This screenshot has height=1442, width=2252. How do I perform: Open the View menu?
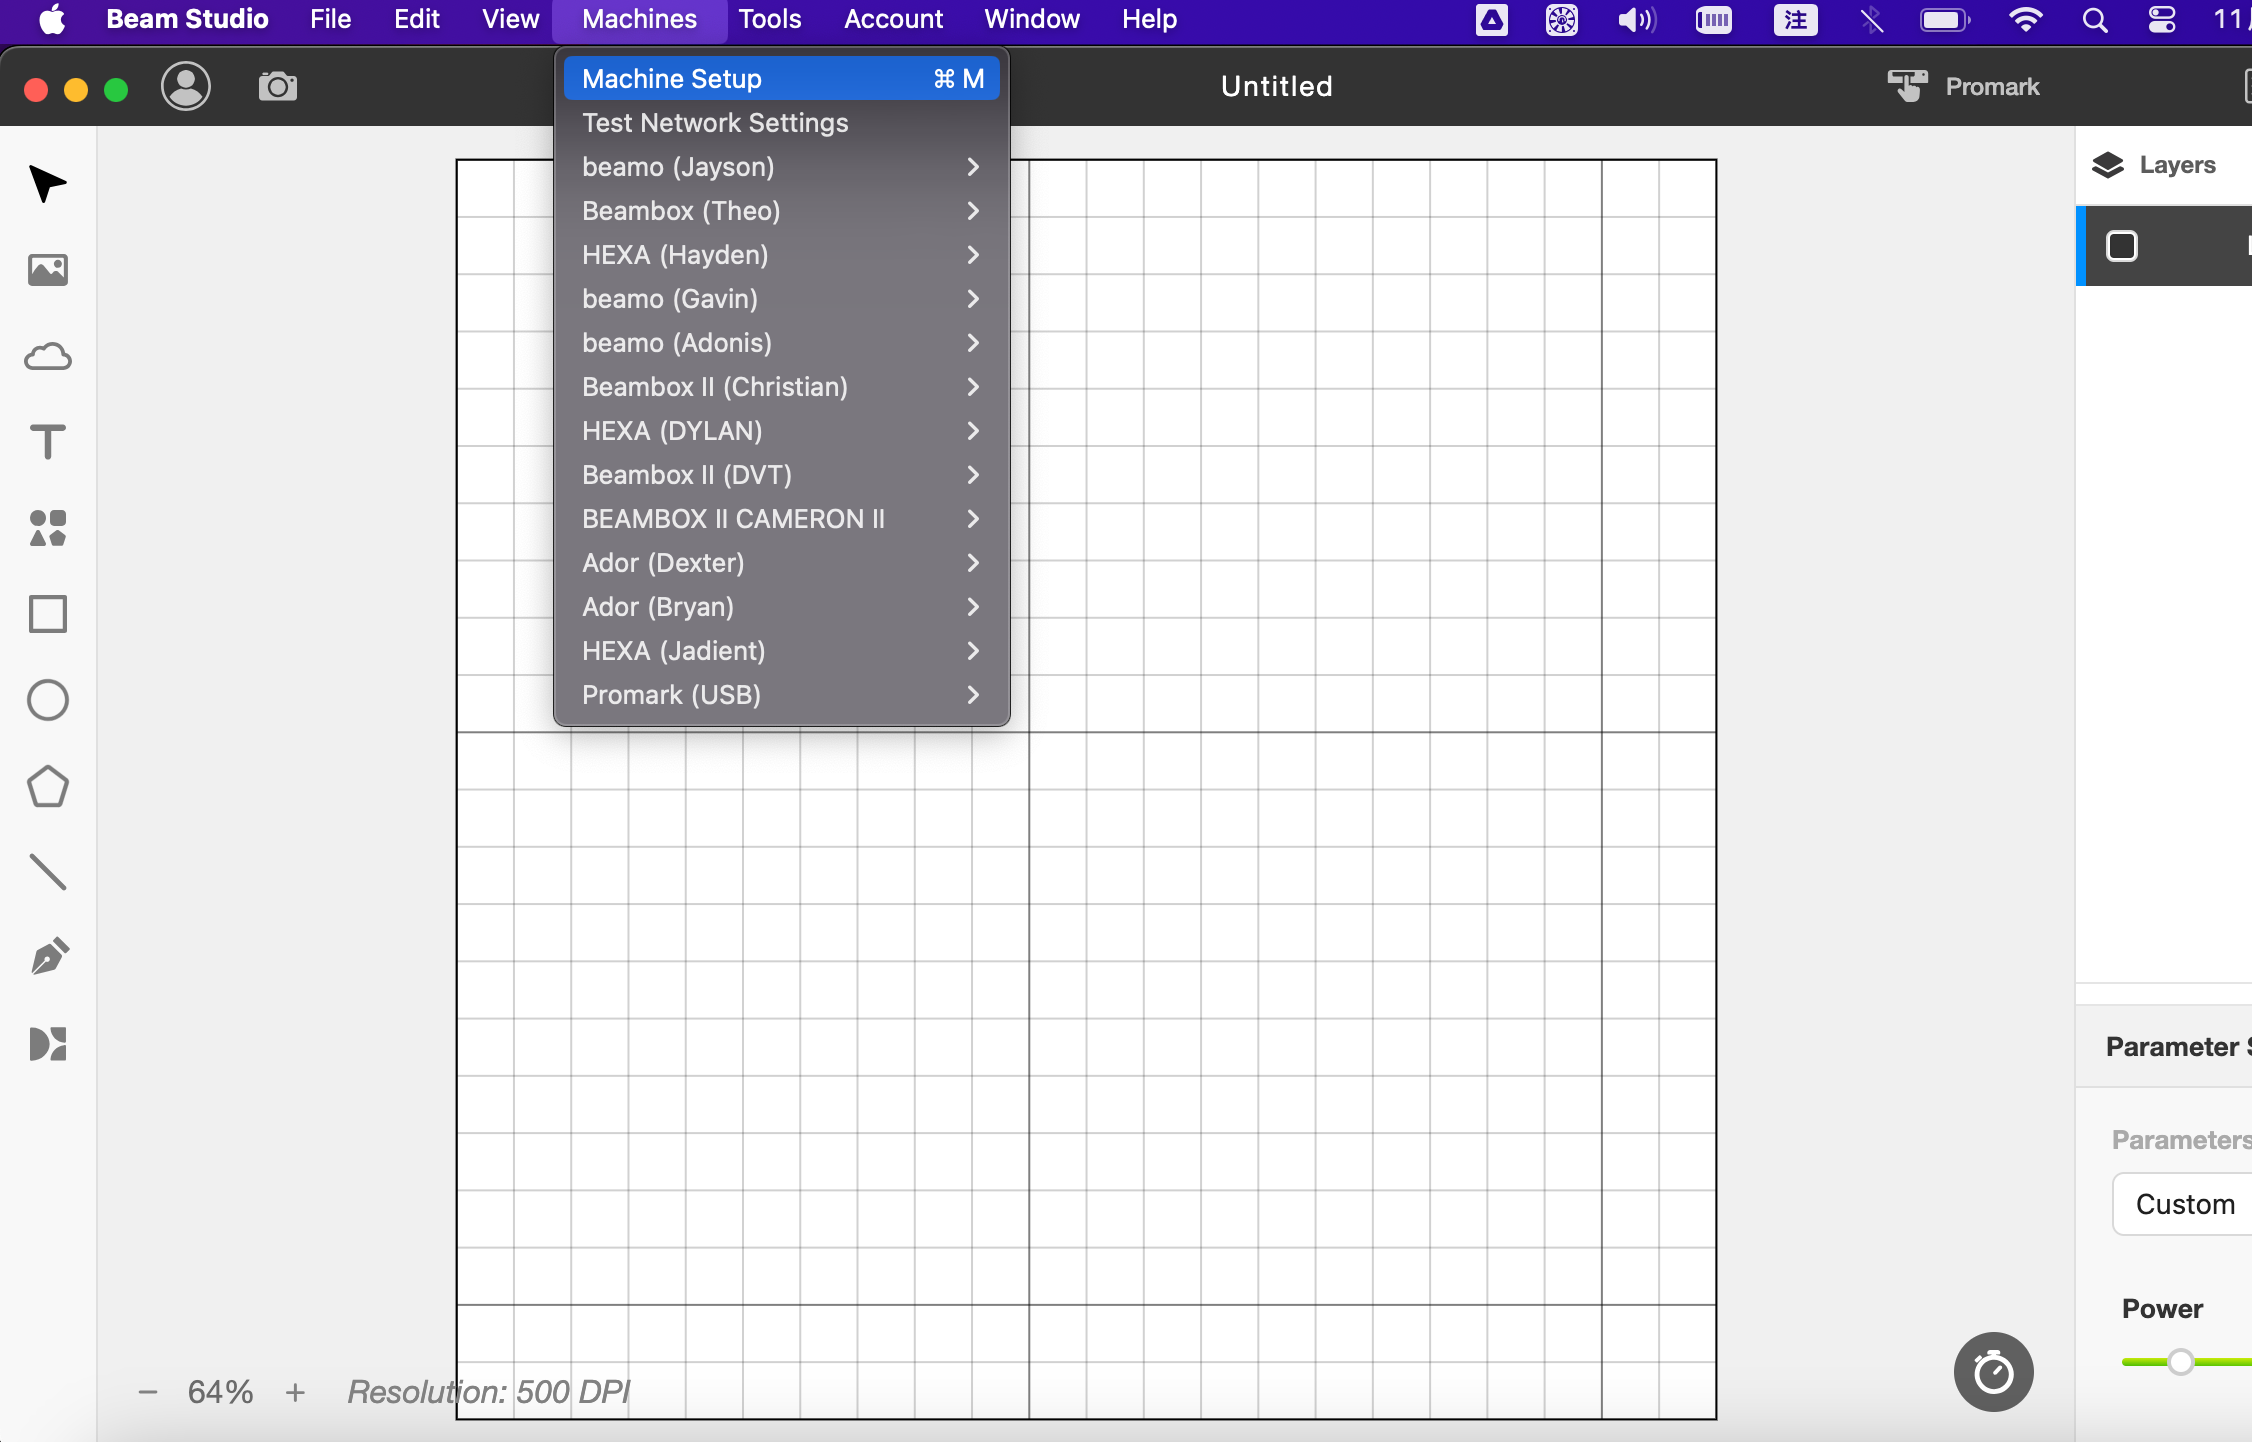pos(510,19)
